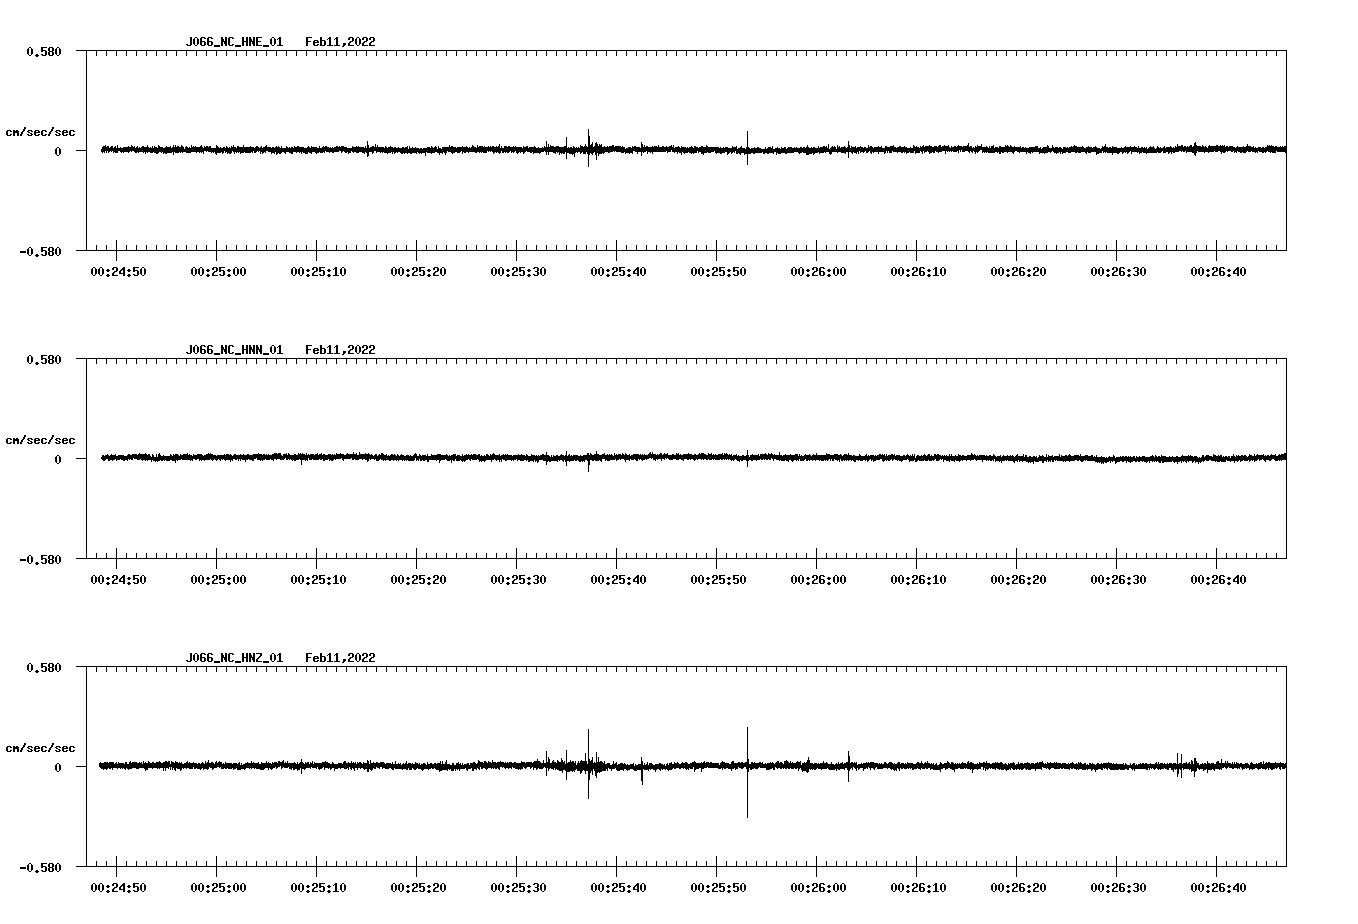Screen dimensions: 1358x924
Task: Click the largest spike near 00:25:53 on the HNZ trace
Action: pos(747,772)
